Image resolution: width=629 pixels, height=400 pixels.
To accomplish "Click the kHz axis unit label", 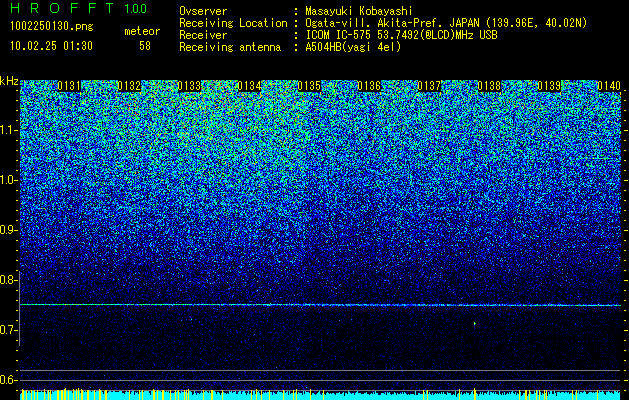I will [9, 81].
